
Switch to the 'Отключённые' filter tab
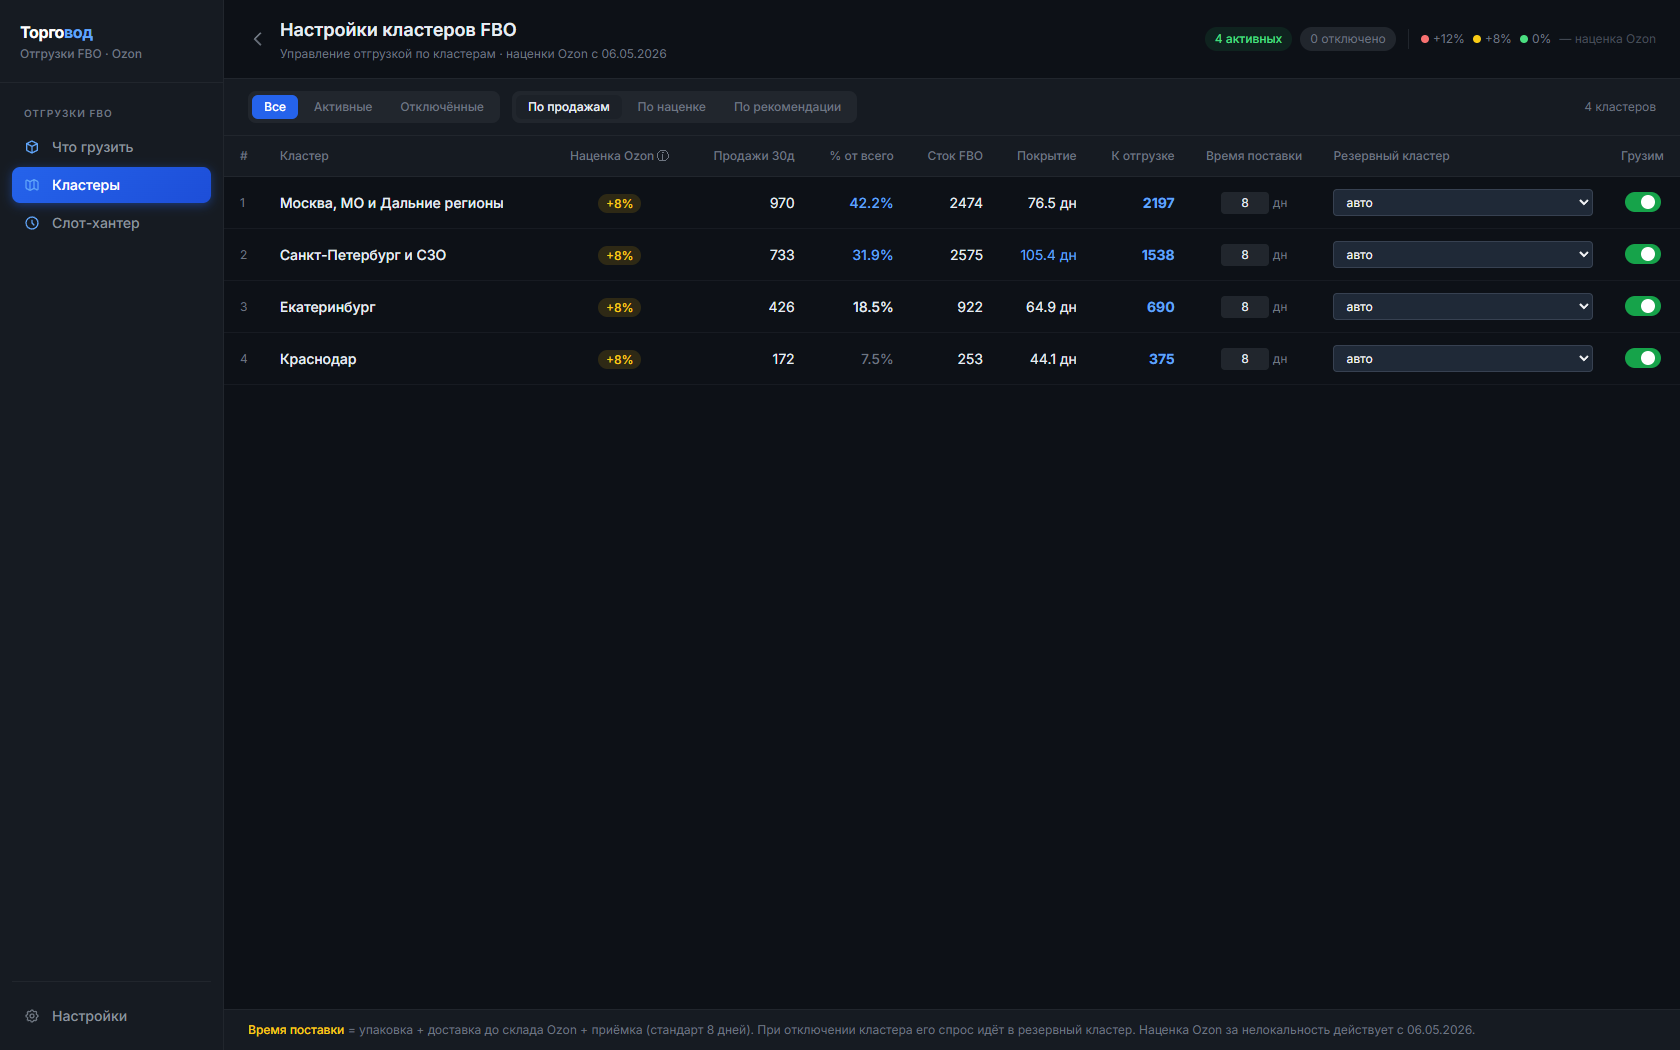coord(442,107)
